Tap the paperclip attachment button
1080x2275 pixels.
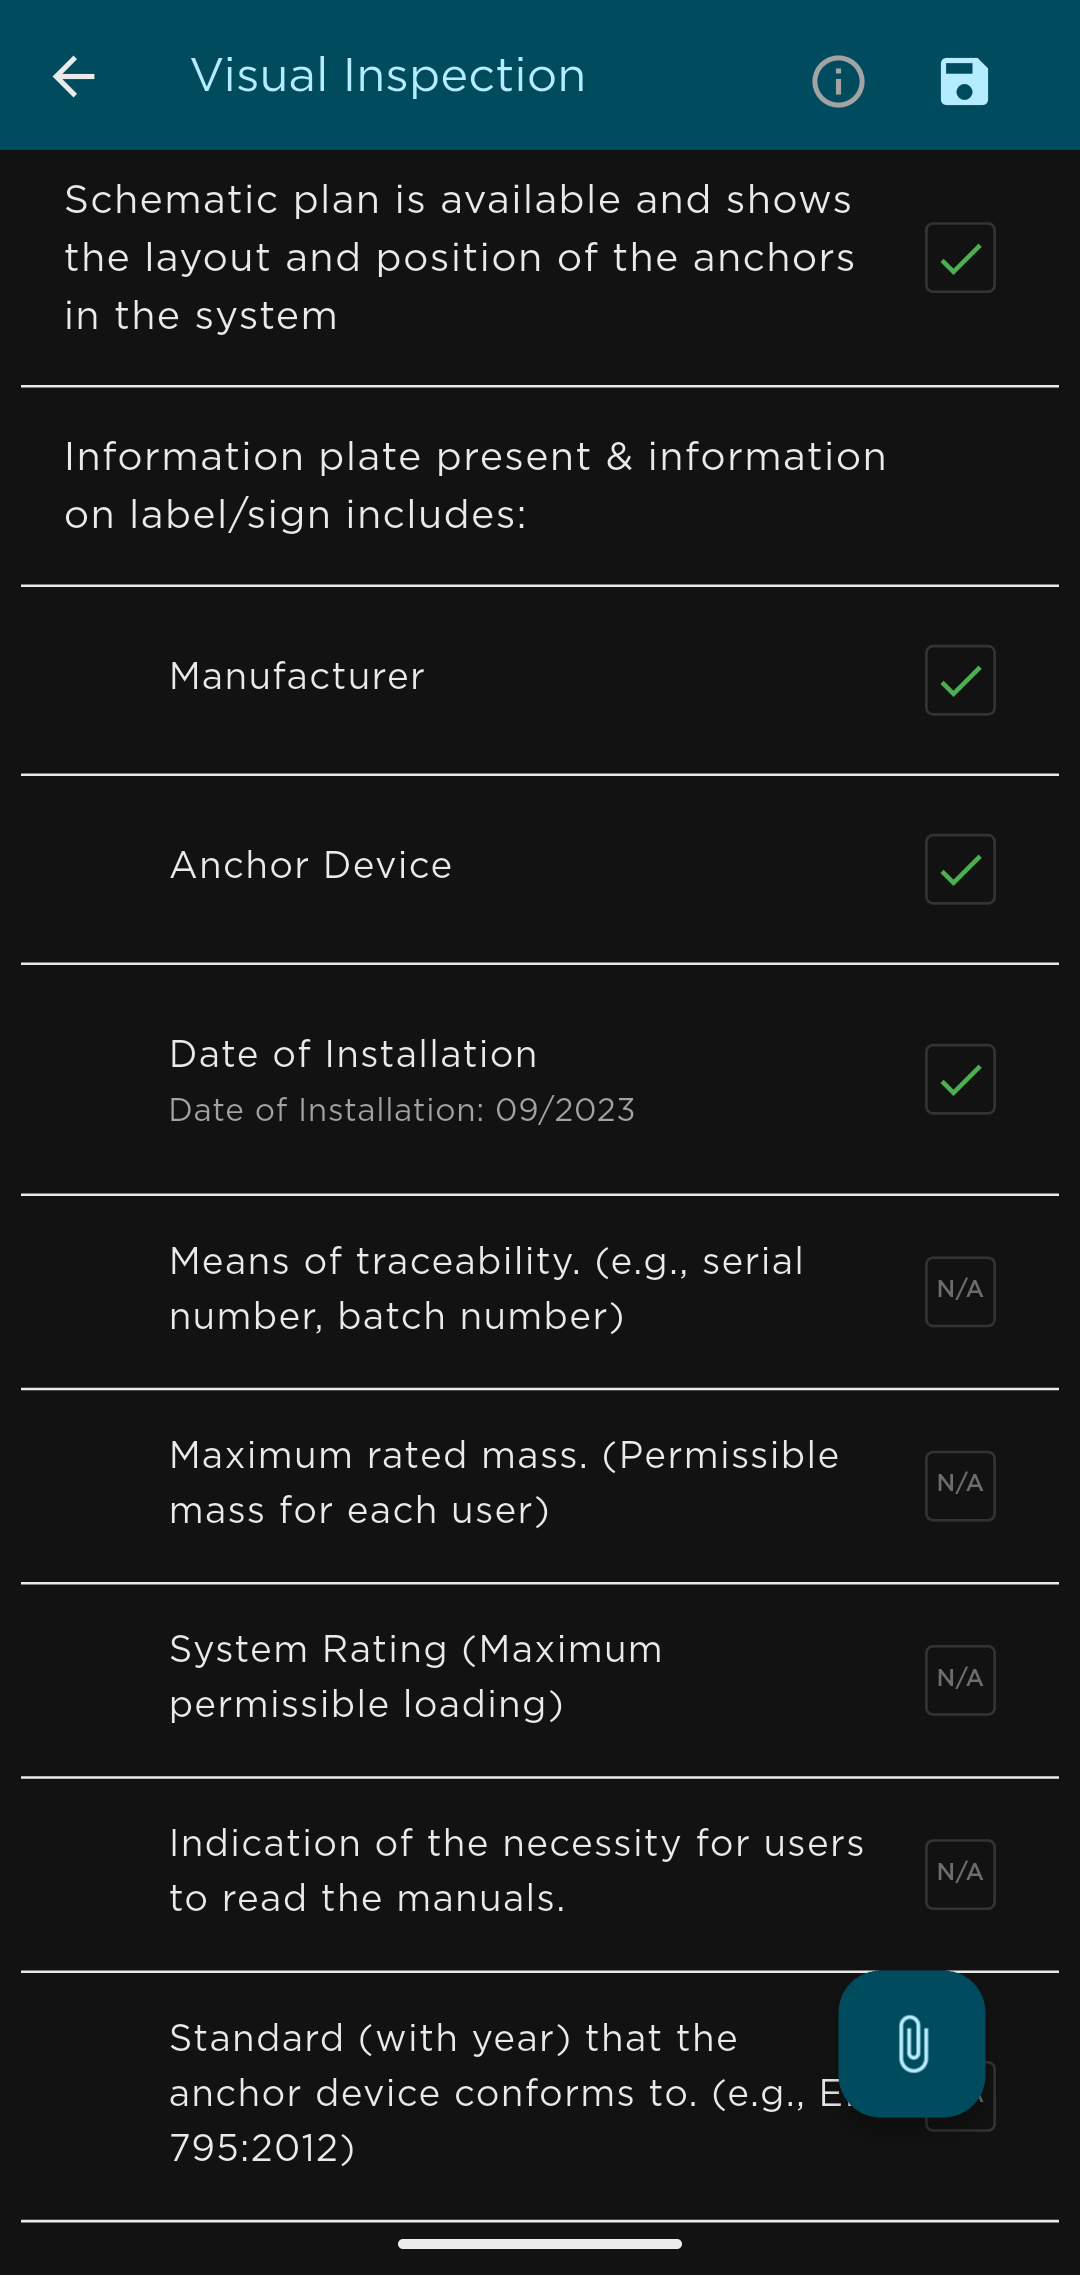(x=912, y=2043)
